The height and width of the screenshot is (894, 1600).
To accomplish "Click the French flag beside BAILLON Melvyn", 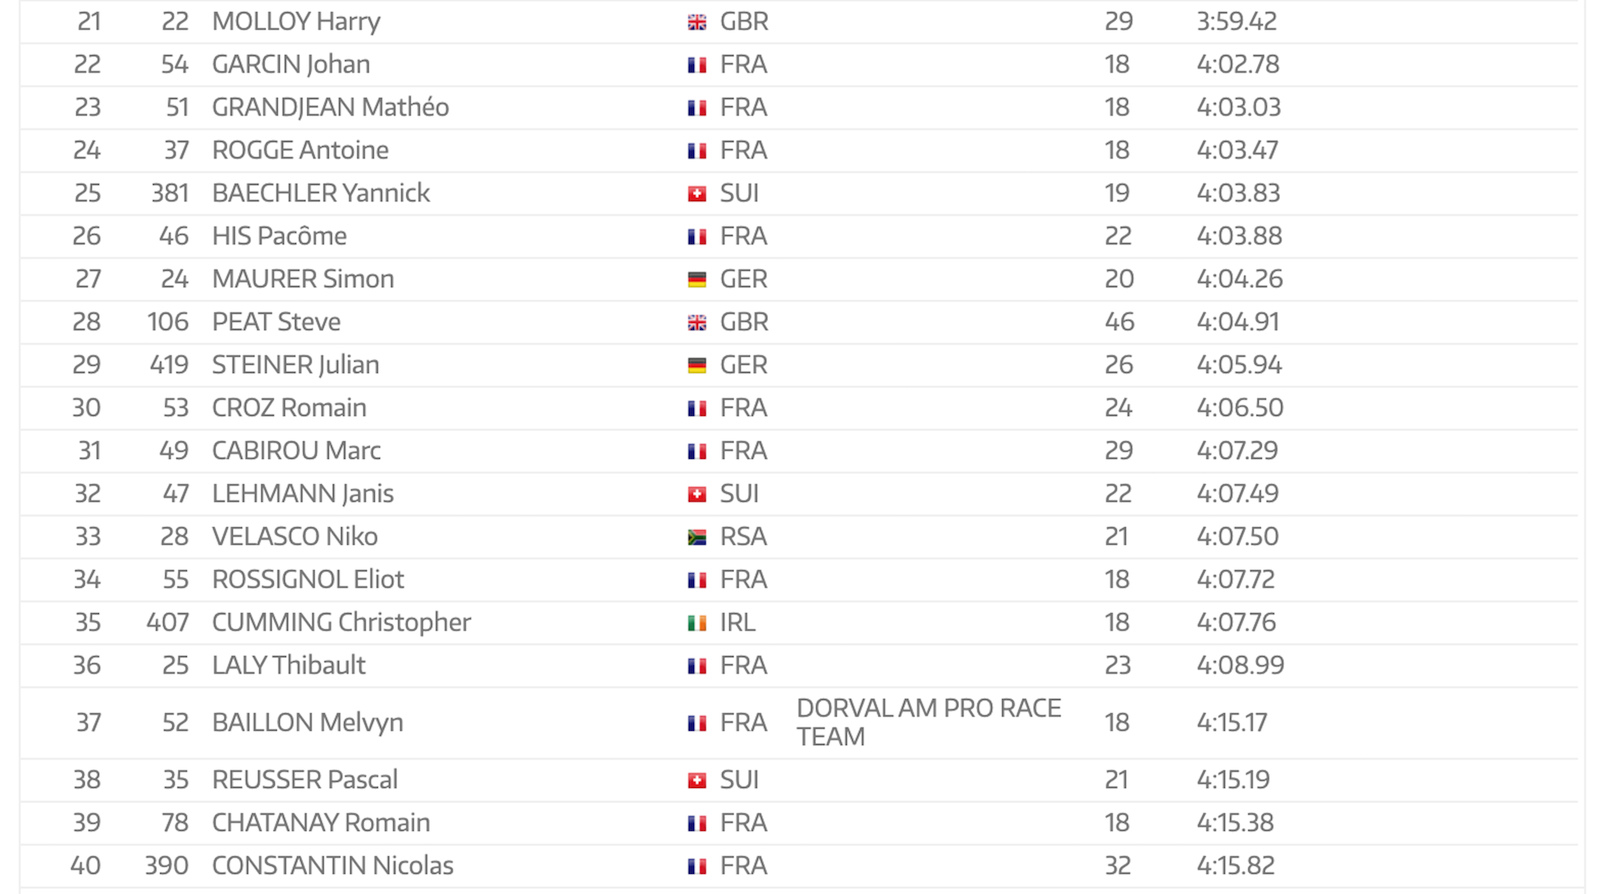I will (x=697, y=724).
